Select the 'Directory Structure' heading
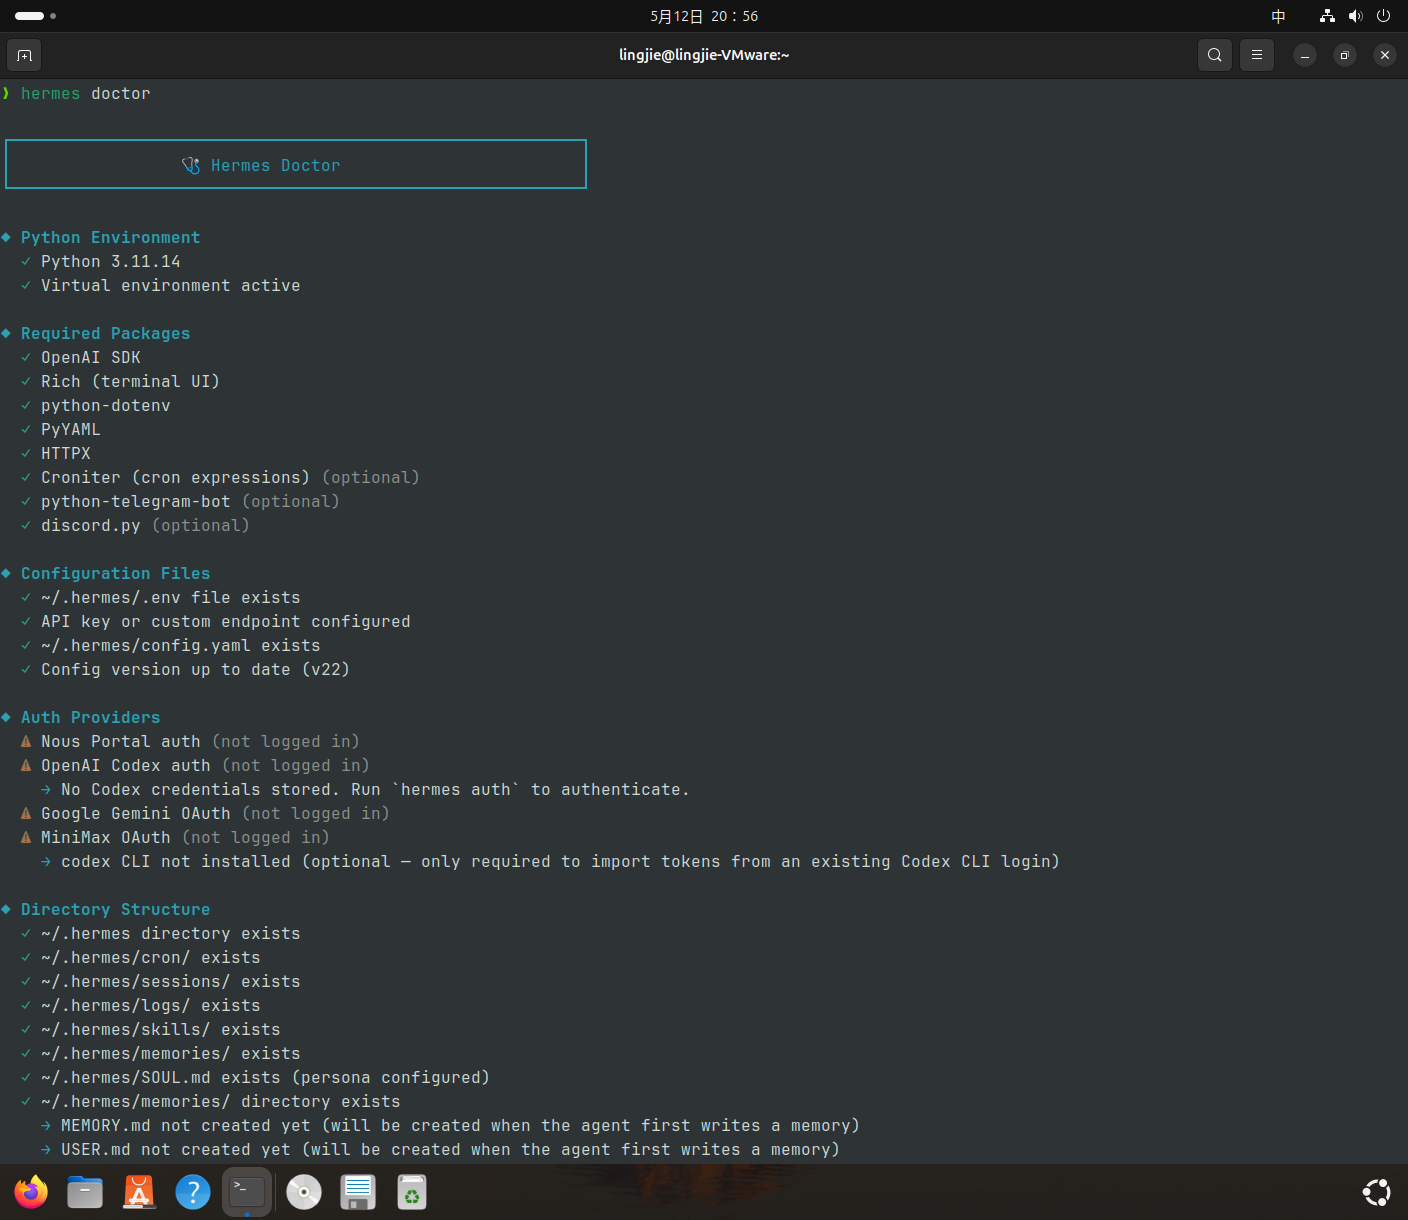The image size is (1408, 1220). pyautogui.click(x=115, y=910)
